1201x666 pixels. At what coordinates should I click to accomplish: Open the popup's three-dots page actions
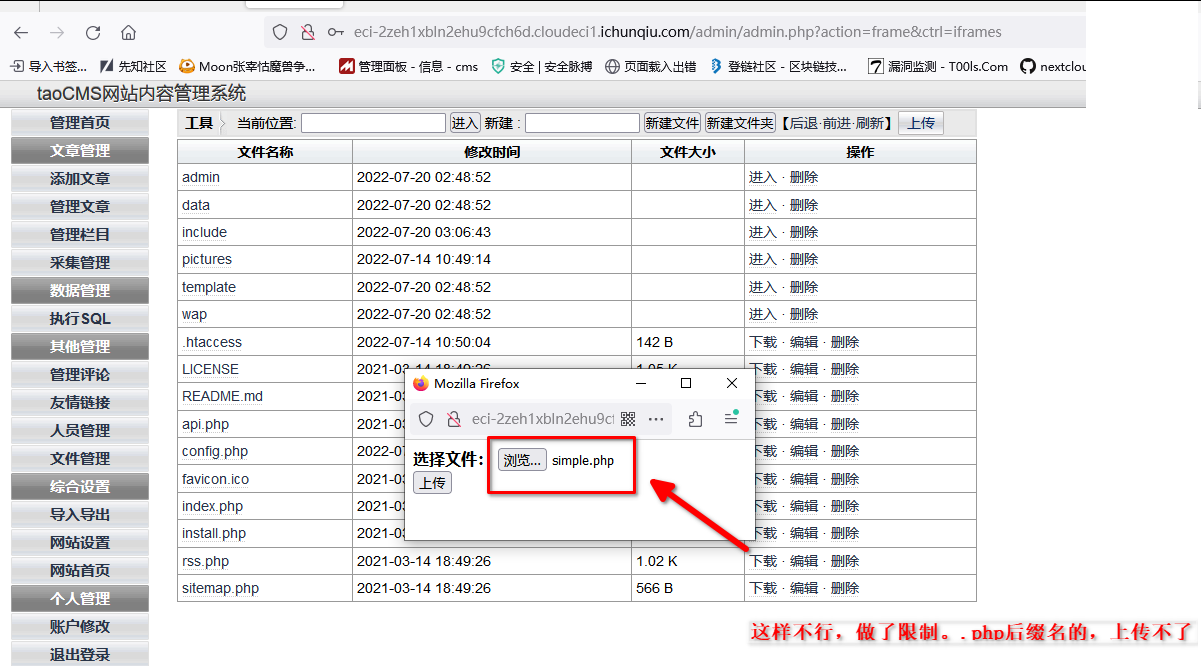pos(656,419)
